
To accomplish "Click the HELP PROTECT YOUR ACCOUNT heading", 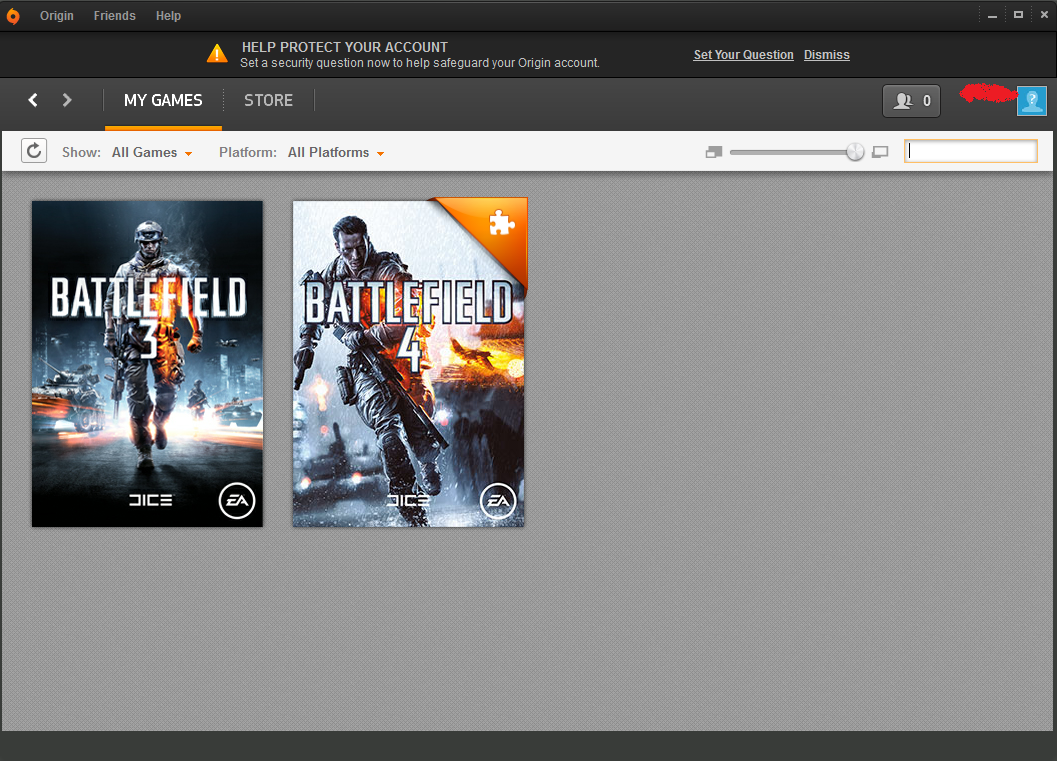I will coord(344,47).
